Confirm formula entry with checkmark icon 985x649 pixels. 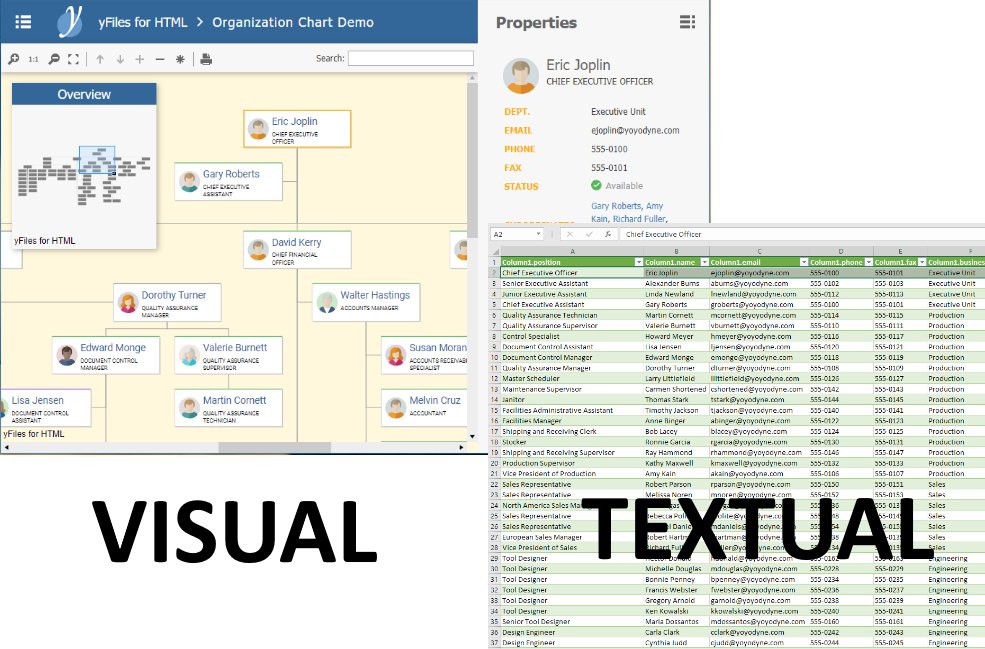[x=589, y=234]
